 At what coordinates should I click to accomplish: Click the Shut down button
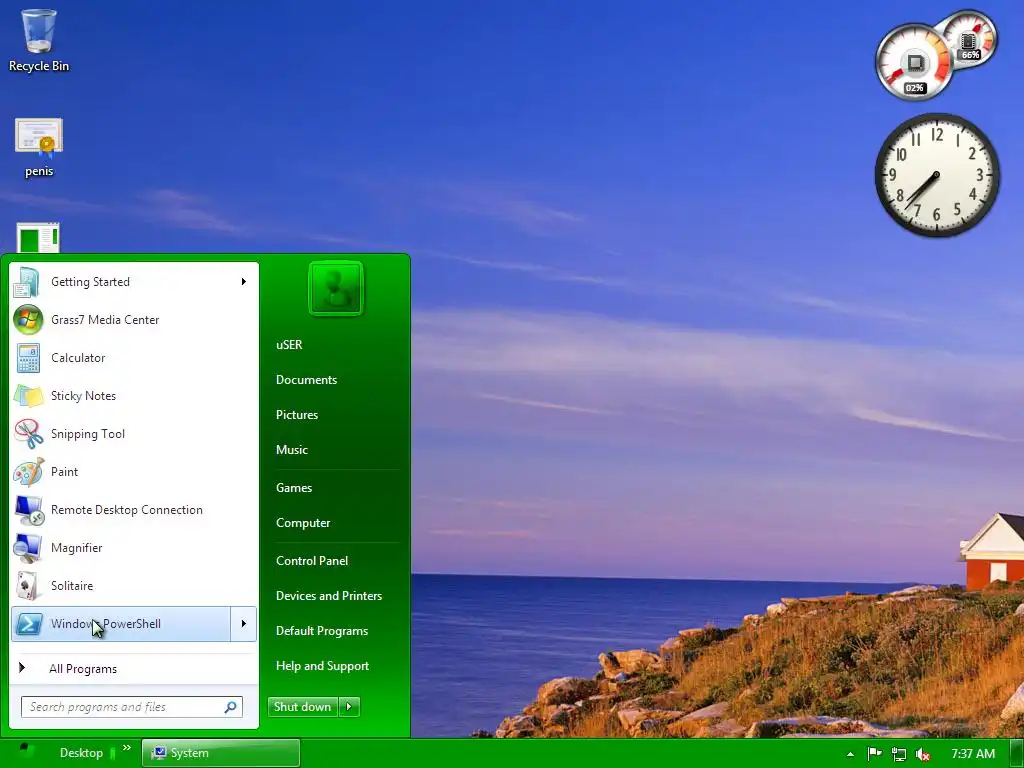[304, 707]
